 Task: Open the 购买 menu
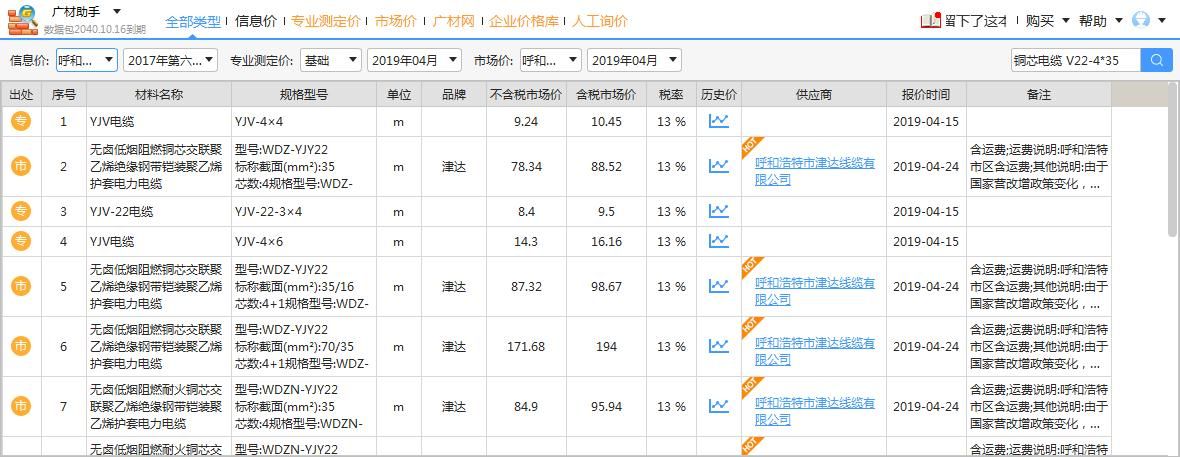[1048, 20]
